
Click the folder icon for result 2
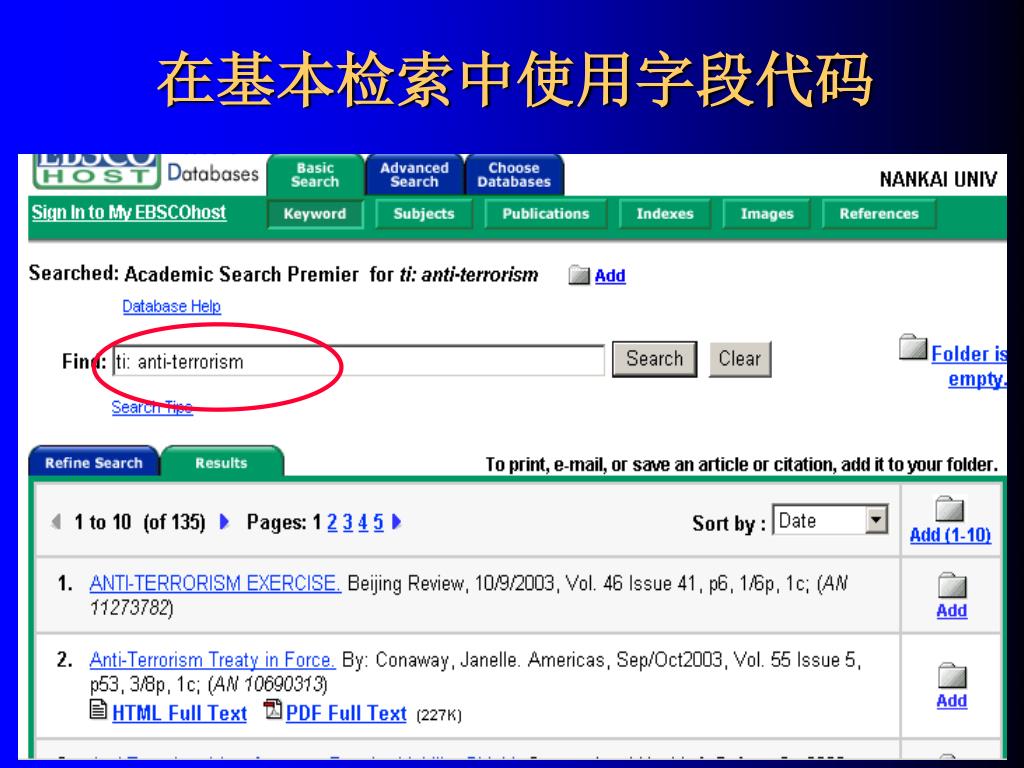[x=952, y=675]
